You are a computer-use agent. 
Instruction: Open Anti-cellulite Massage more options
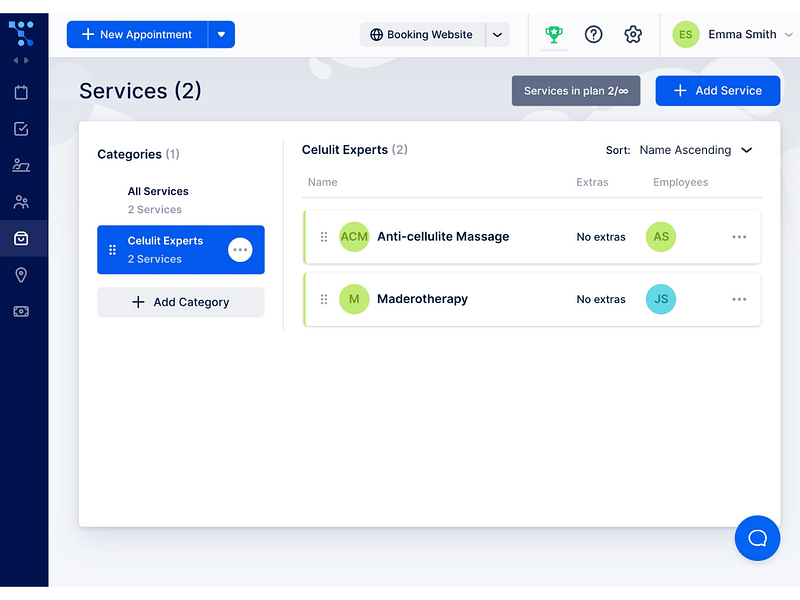tap(739, 237)
